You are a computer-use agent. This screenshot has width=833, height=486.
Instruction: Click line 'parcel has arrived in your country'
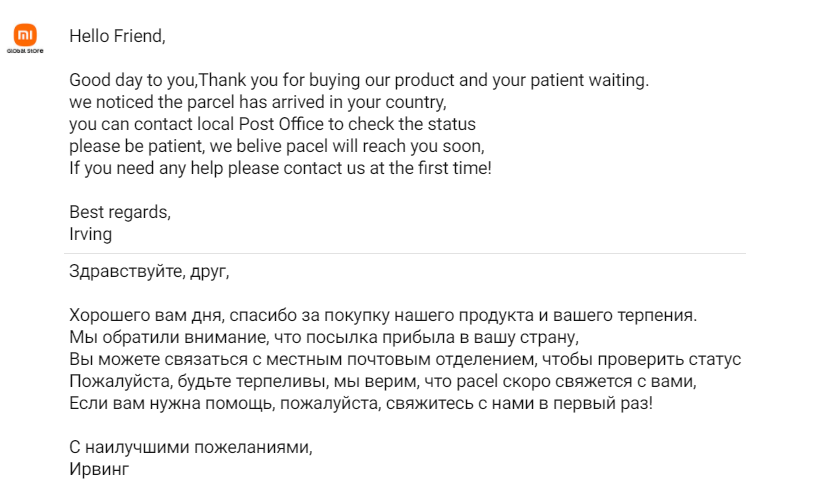[258, 102]
